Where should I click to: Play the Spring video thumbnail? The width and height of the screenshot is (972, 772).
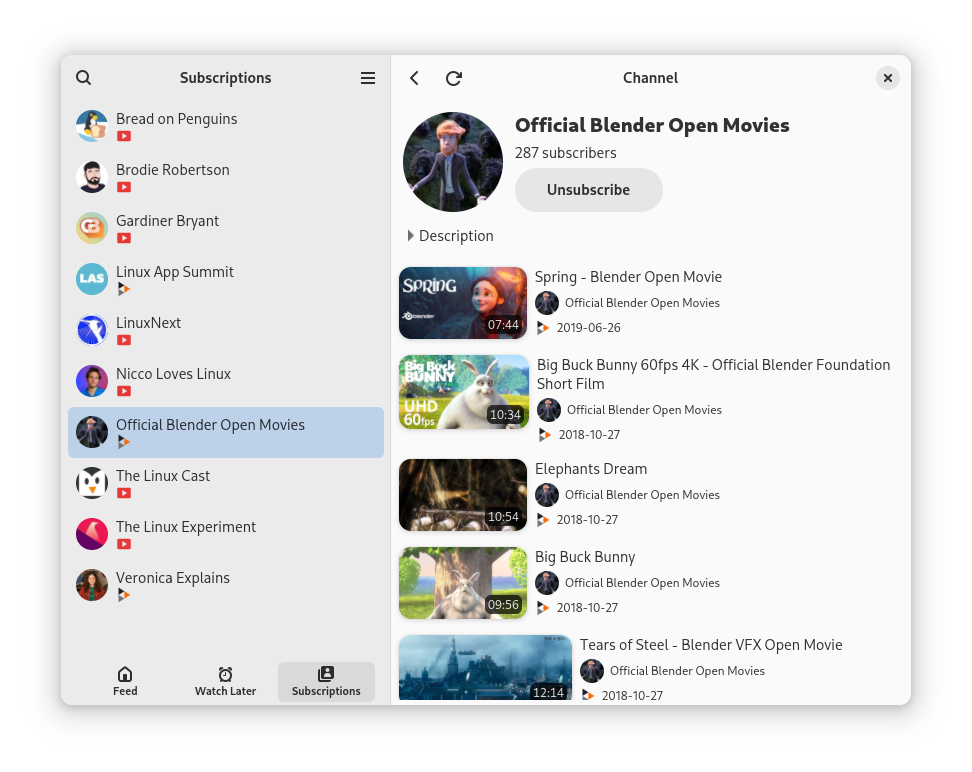(462, 303)
